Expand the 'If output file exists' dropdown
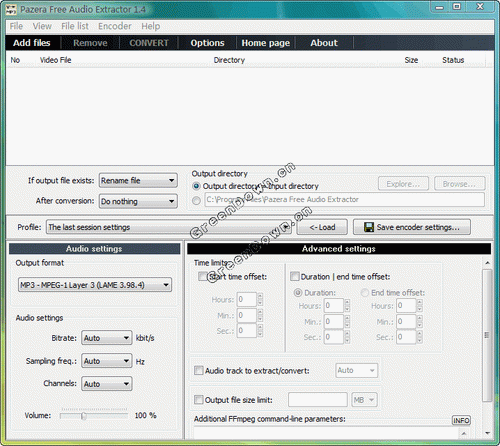 (x=138, y=181)
